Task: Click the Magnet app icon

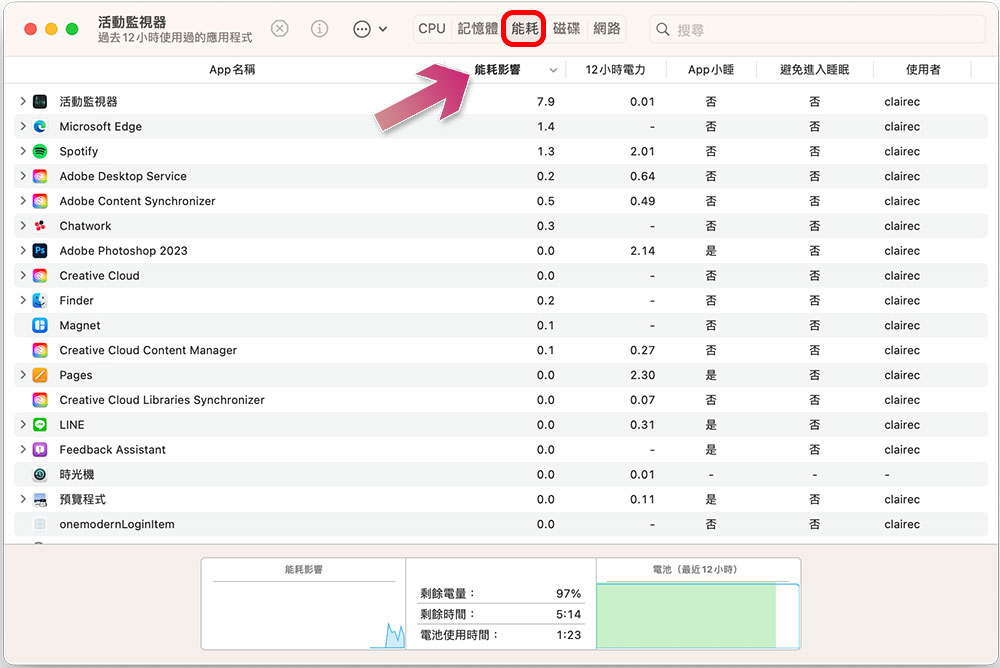Action: (40, 325)
